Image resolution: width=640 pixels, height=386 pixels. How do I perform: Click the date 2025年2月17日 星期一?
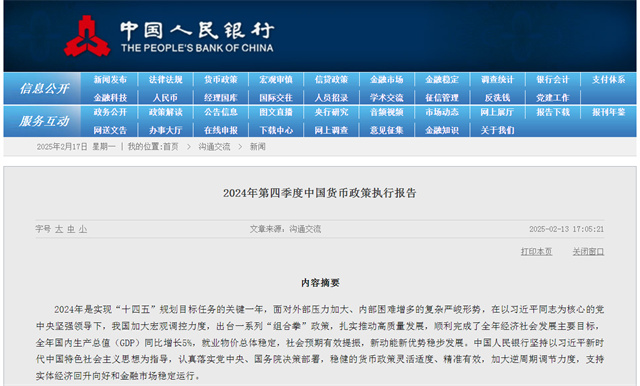[x=76, y=147]
